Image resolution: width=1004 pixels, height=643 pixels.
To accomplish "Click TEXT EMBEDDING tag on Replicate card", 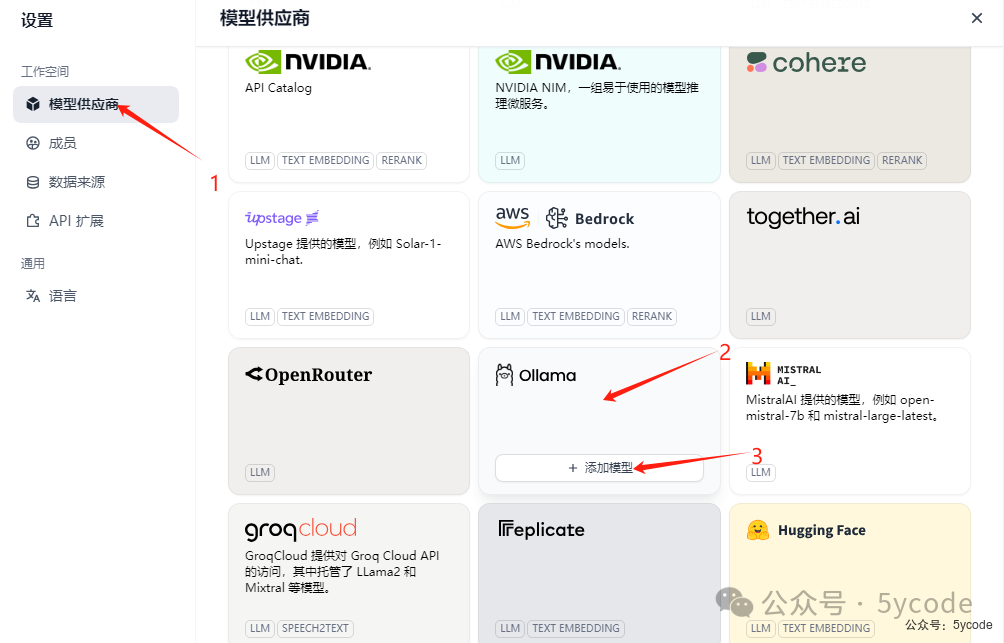I will (x=576, y=628).
